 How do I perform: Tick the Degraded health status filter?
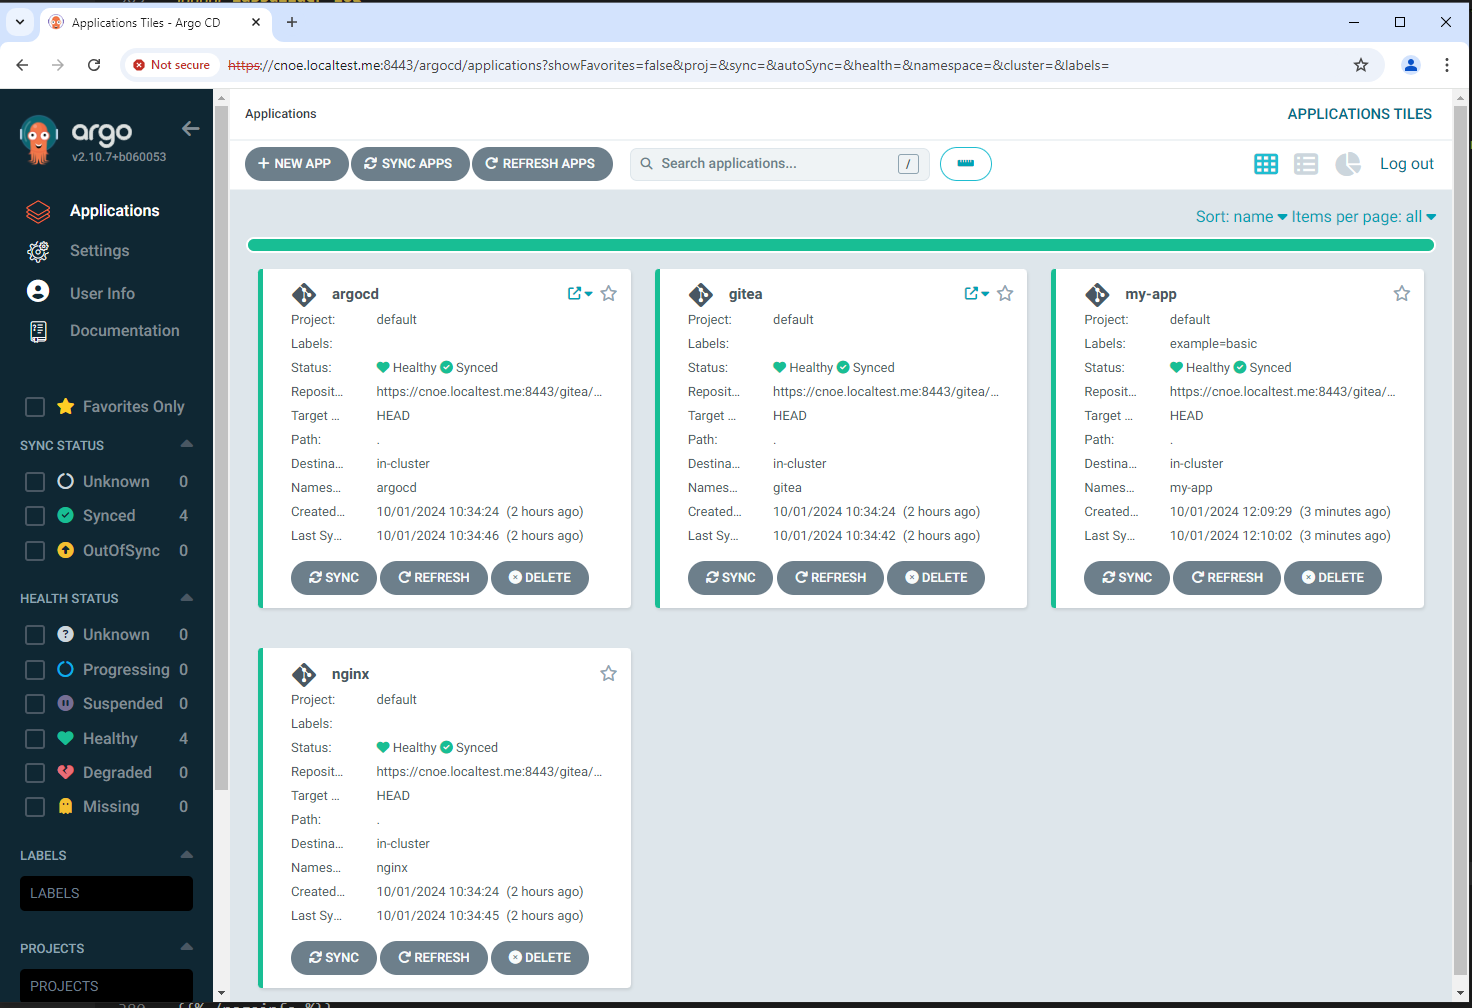35,773
